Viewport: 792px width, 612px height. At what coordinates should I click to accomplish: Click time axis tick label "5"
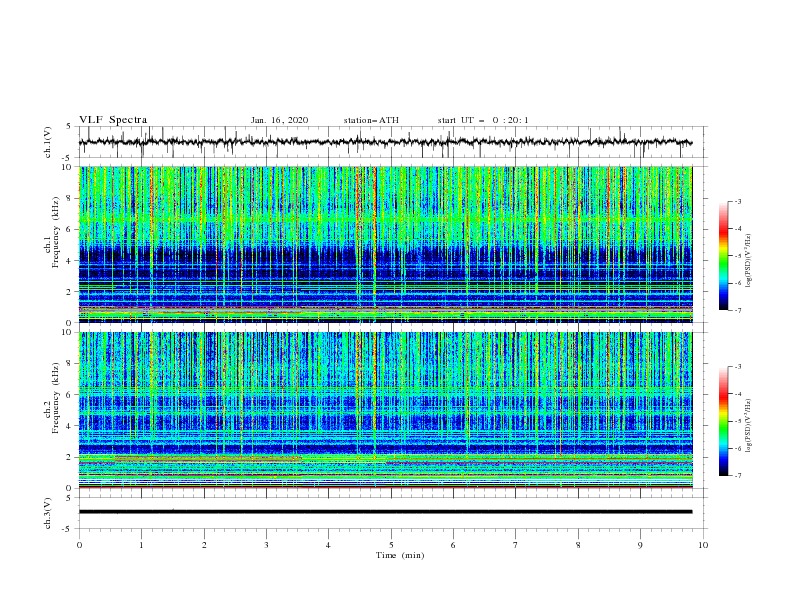click(391, 545)
